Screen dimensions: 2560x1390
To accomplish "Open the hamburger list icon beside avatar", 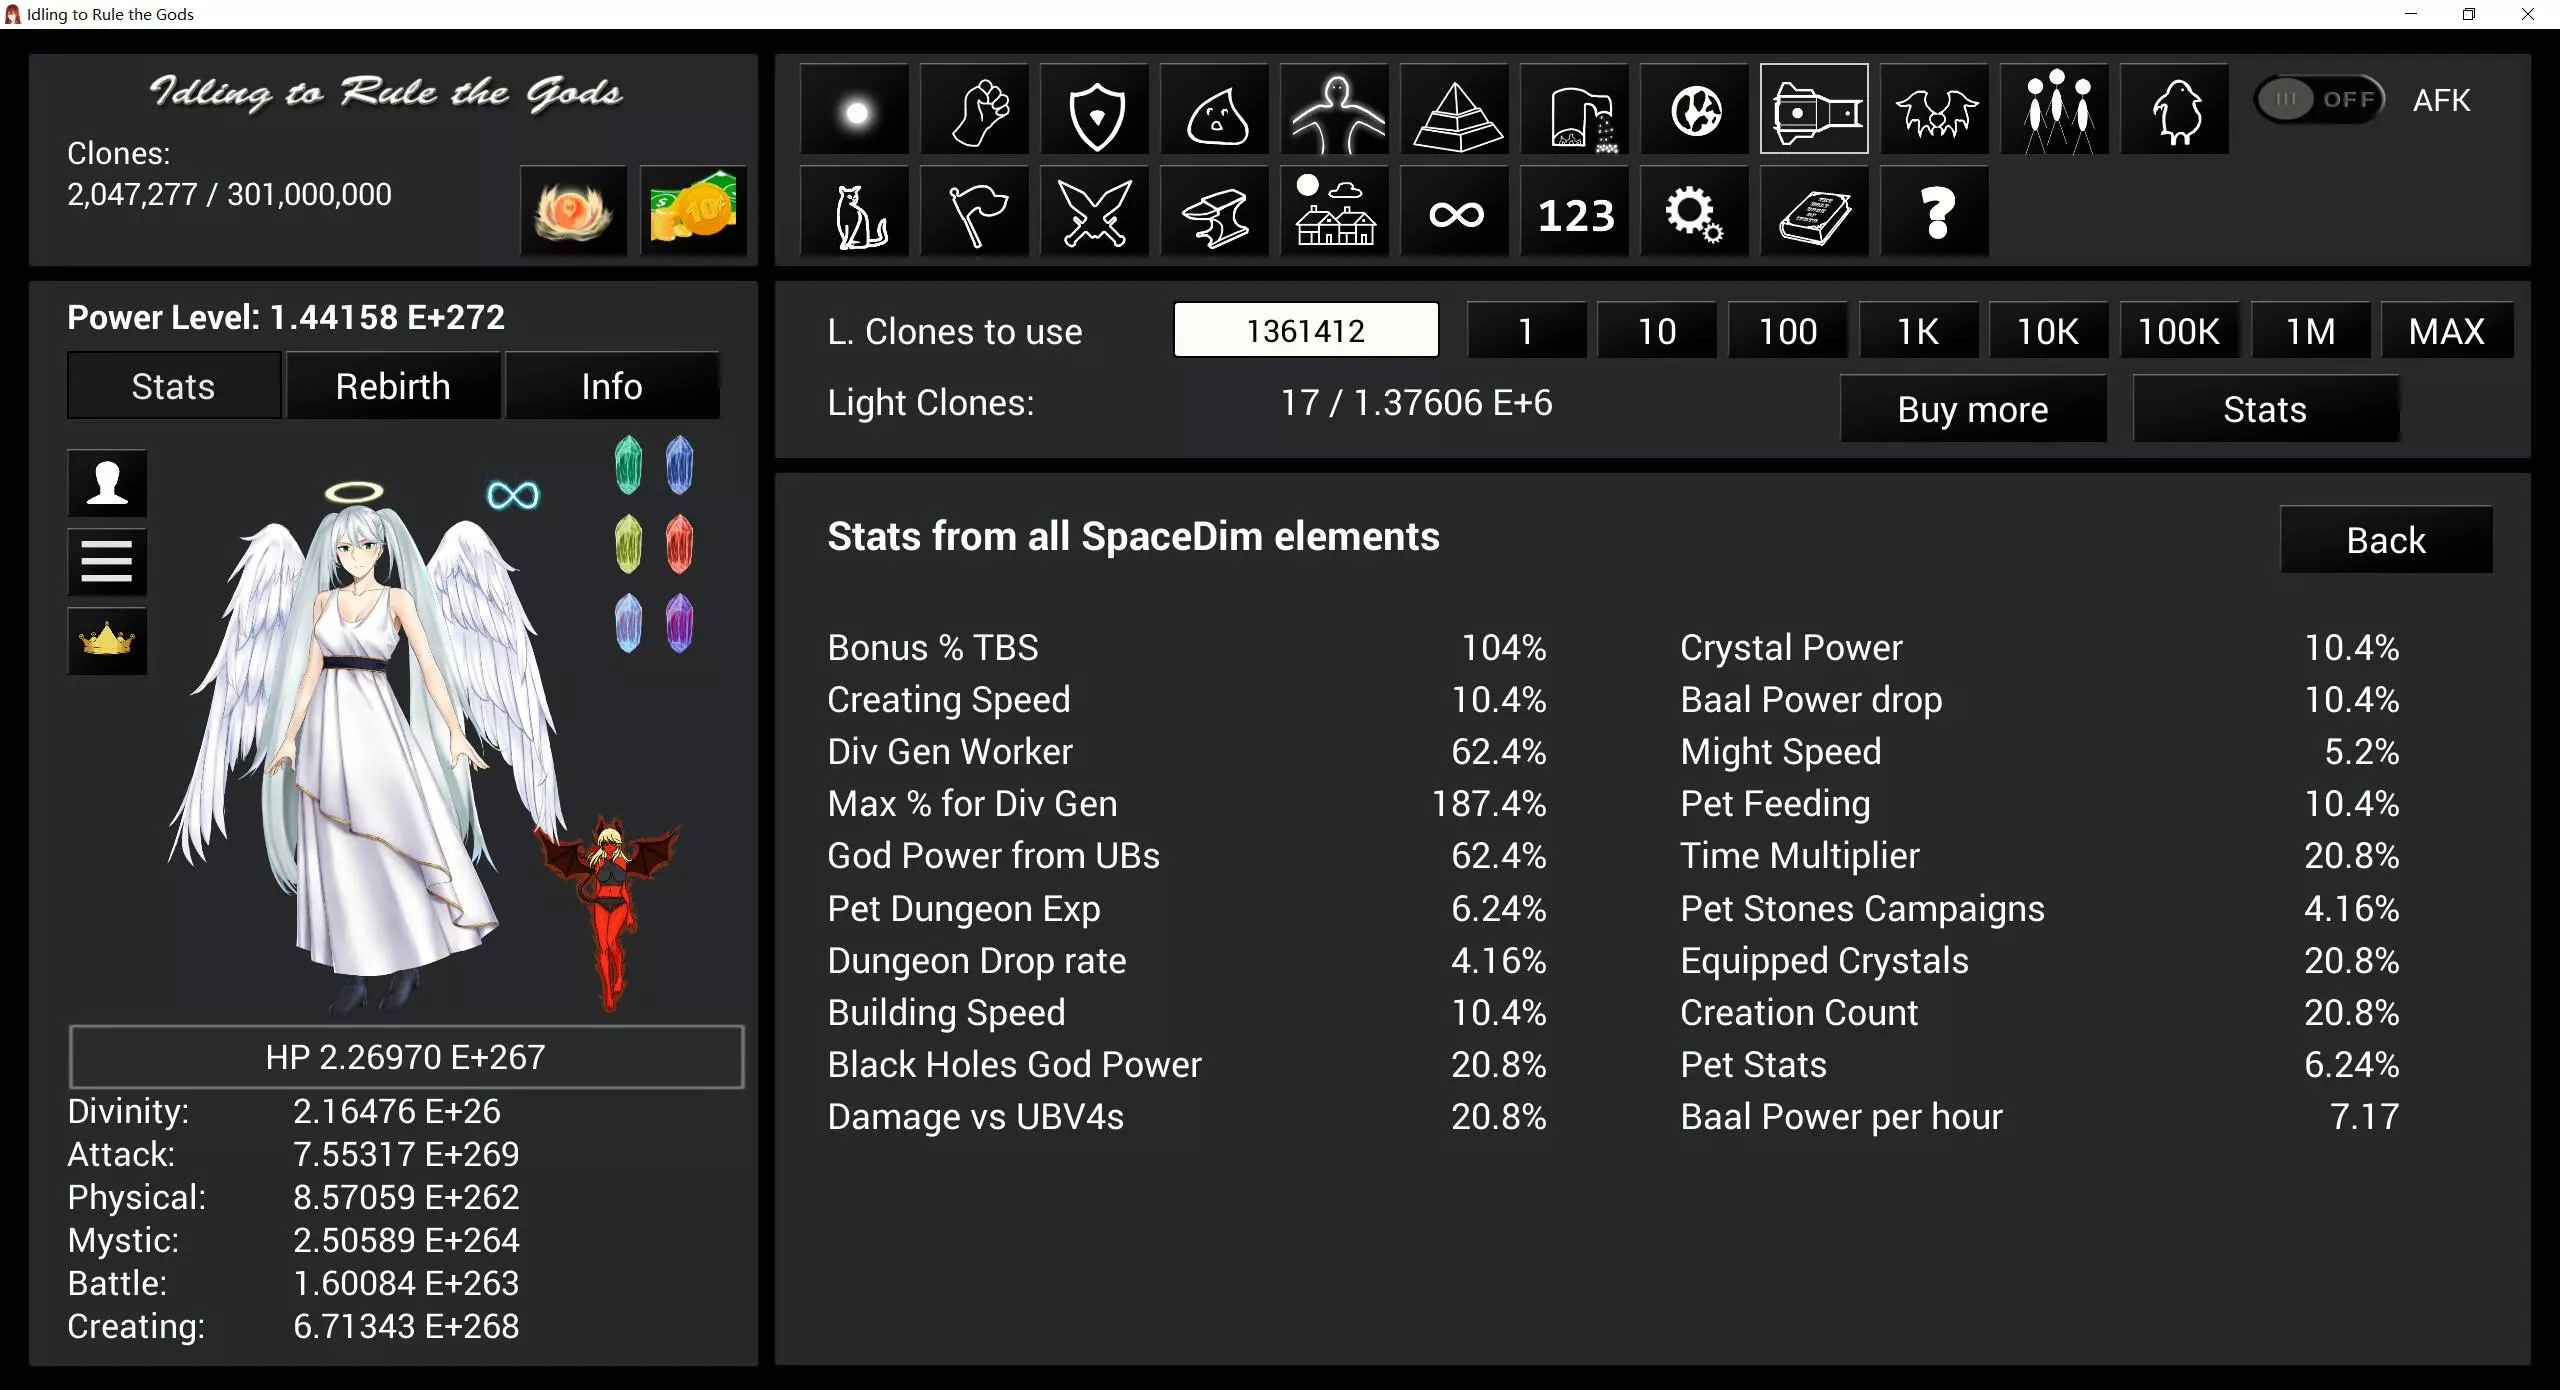I will tap(107, 561).
